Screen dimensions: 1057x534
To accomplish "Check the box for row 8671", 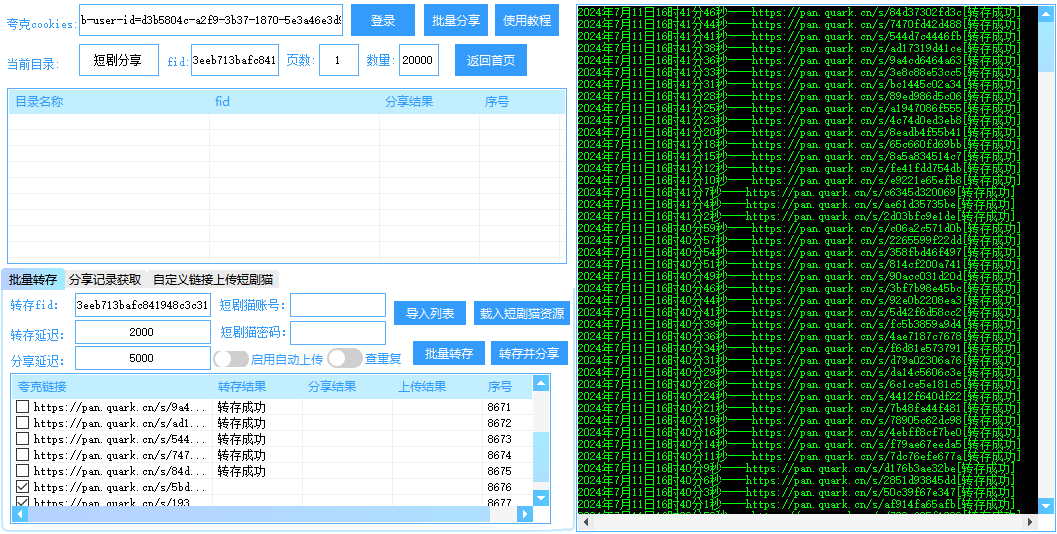I will pyautogui.click(x=22, y=408).
